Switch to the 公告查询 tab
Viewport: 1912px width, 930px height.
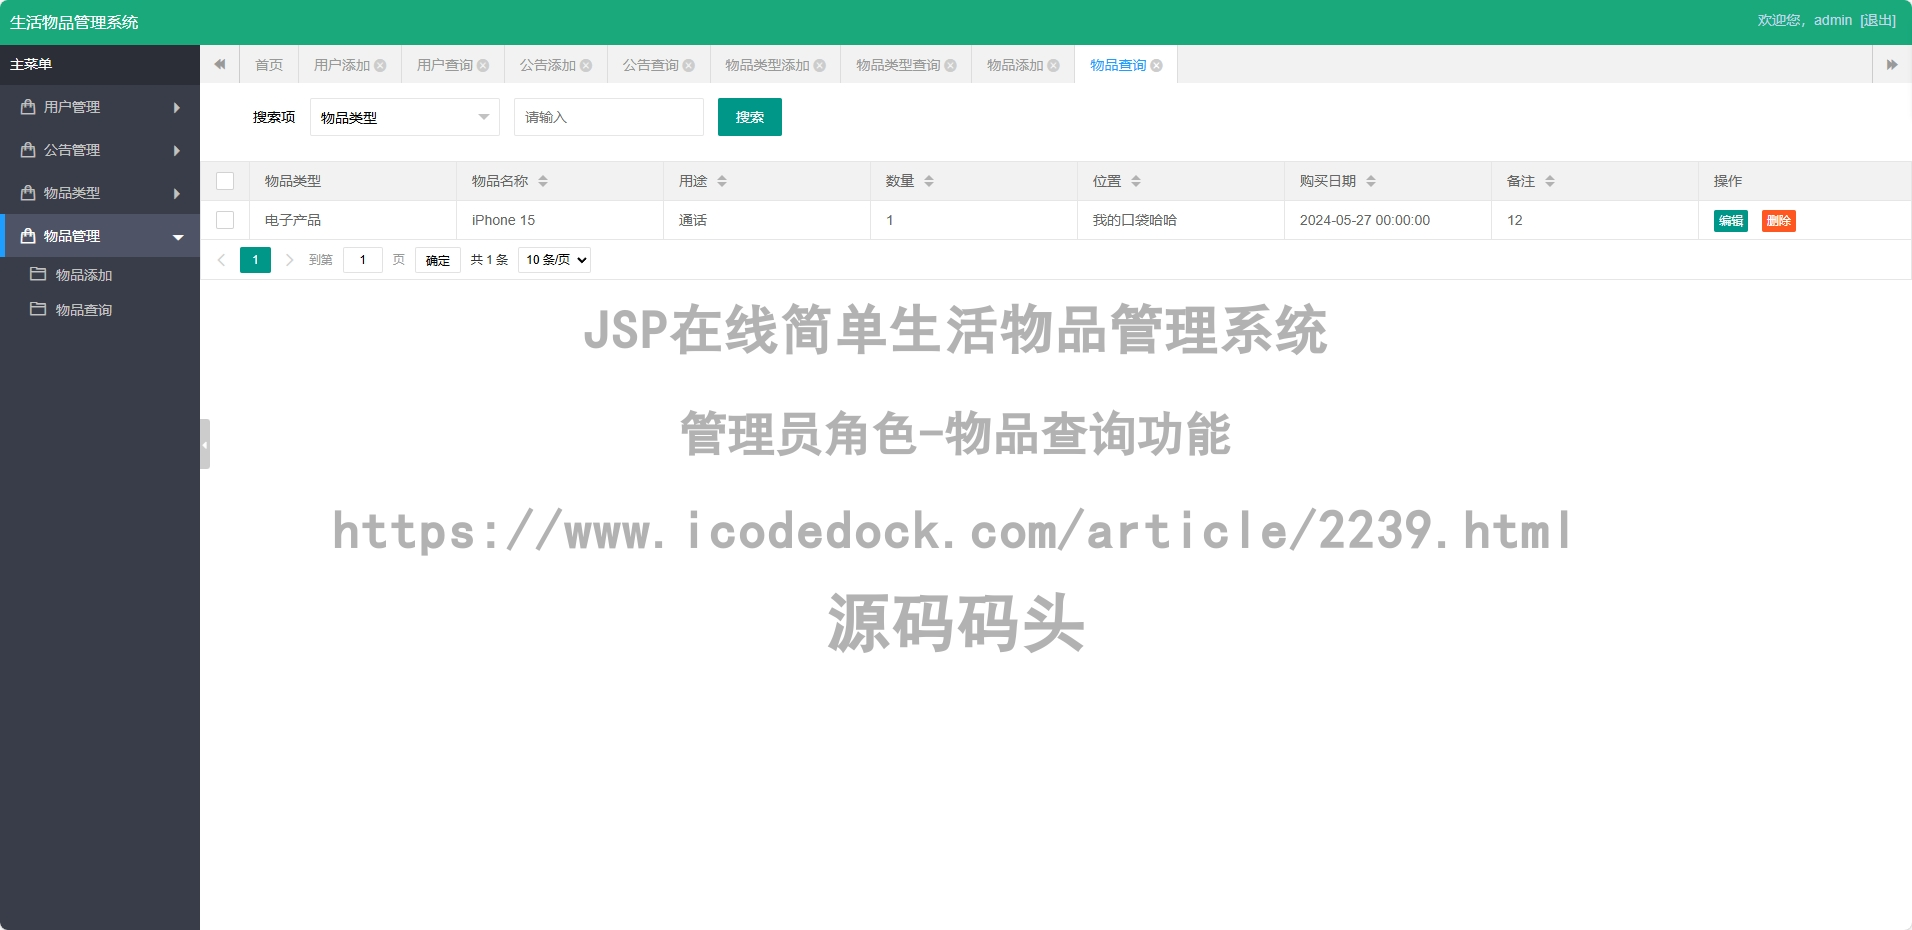(651, 65)
